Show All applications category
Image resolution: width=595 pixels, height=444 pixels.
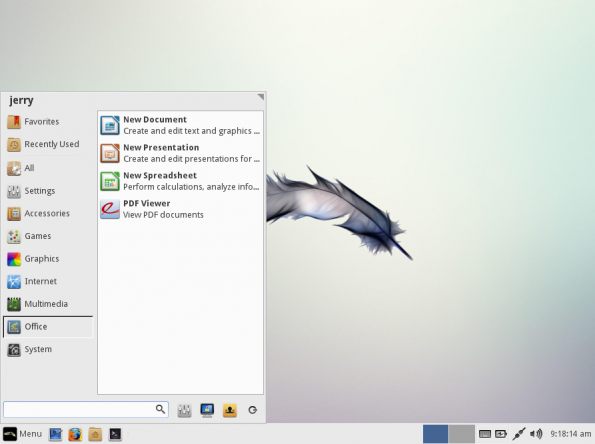pos(48,168)
